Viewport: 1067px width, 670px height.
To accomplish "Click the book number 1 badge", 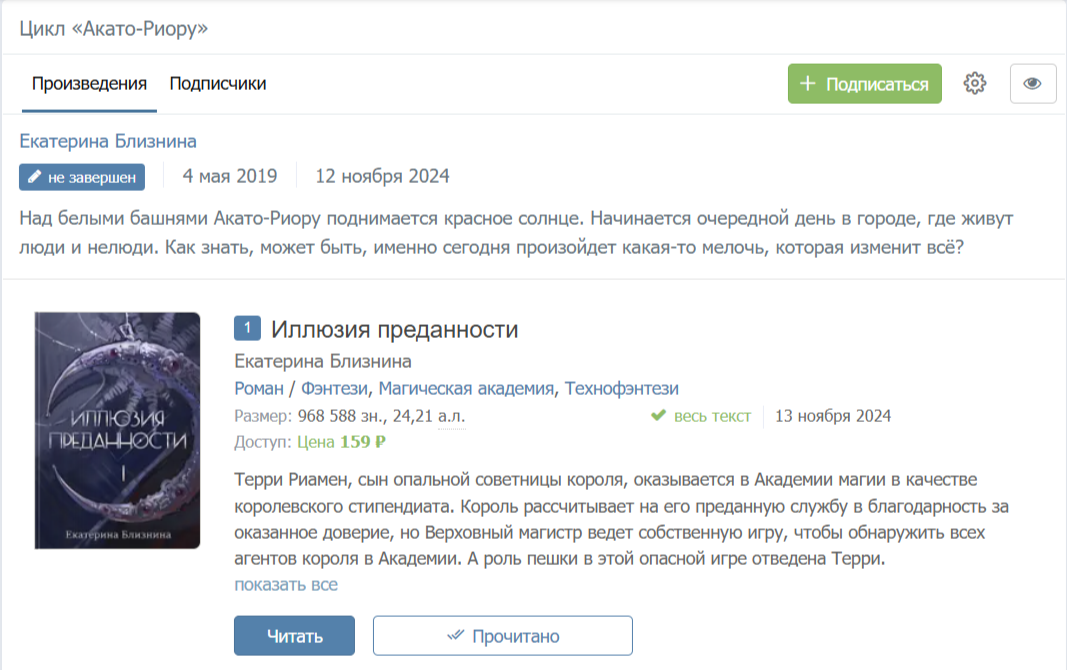I will (x=247, y=329).
